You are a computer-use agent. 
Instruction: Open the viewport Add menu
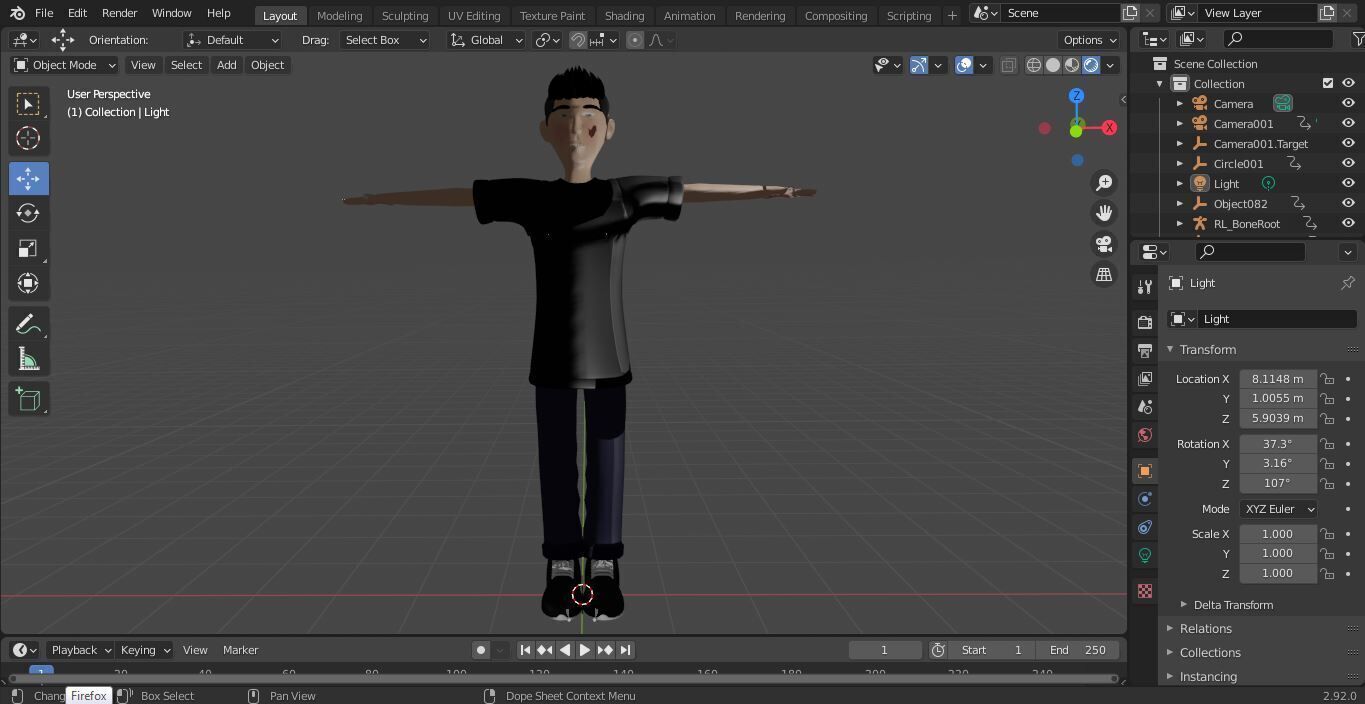pos(226,65)
